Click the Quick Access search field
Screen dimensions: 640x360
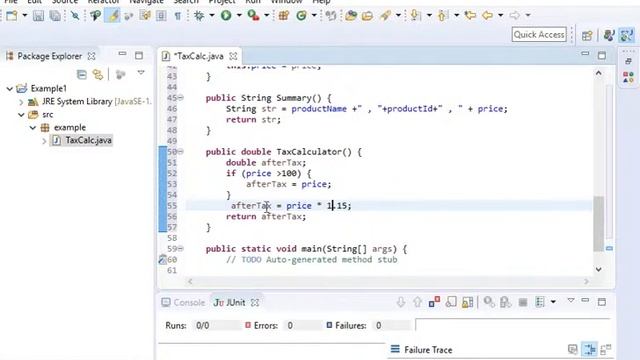(539, 35)
